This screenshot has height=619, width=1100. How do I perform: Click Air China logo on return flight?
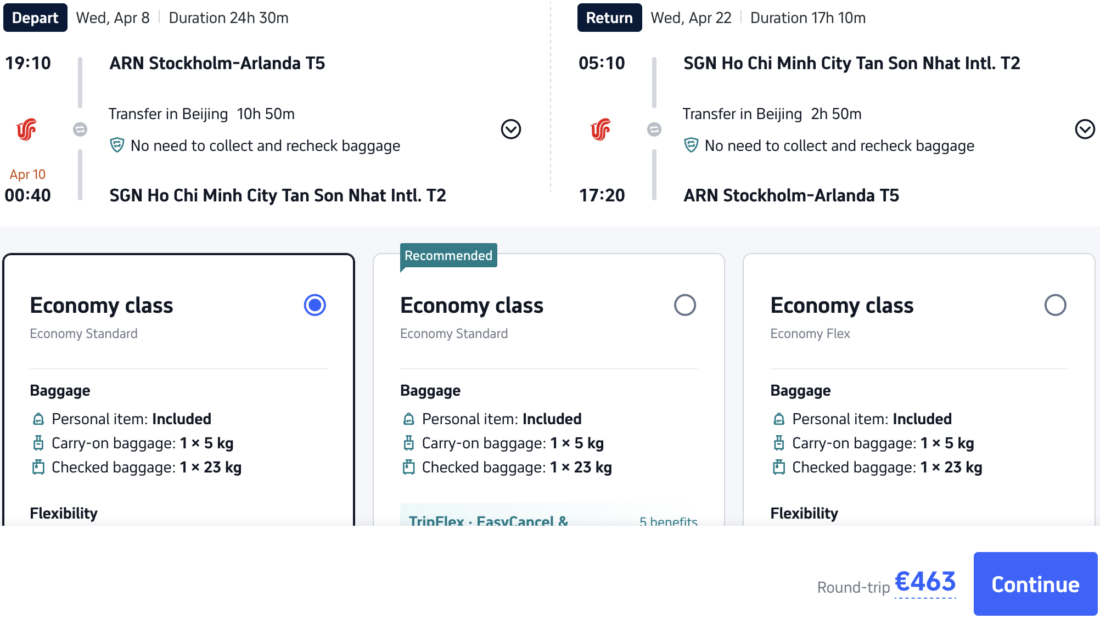[x=601, y=129]
